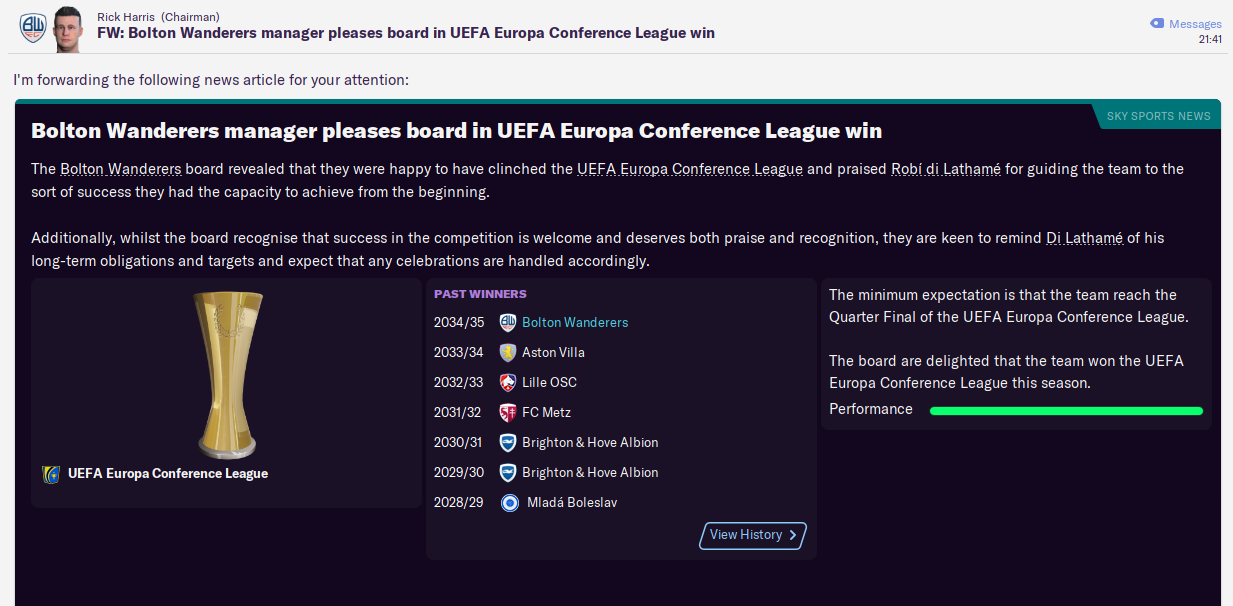Click Mladá Boleslav crest in past winners
Screen dimensions: 1233x606
pyautogui.click(x=510, y=502)
